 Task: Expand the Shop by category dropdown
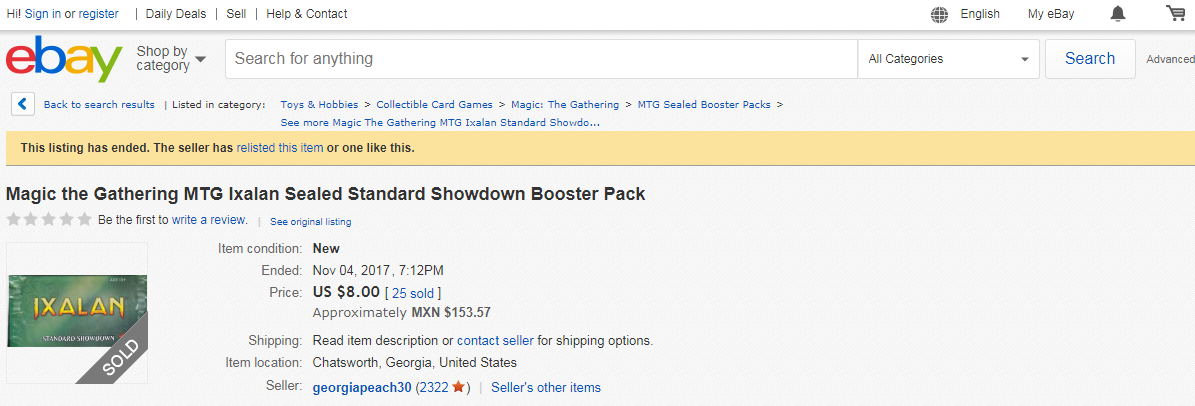[x=171, y=59]
